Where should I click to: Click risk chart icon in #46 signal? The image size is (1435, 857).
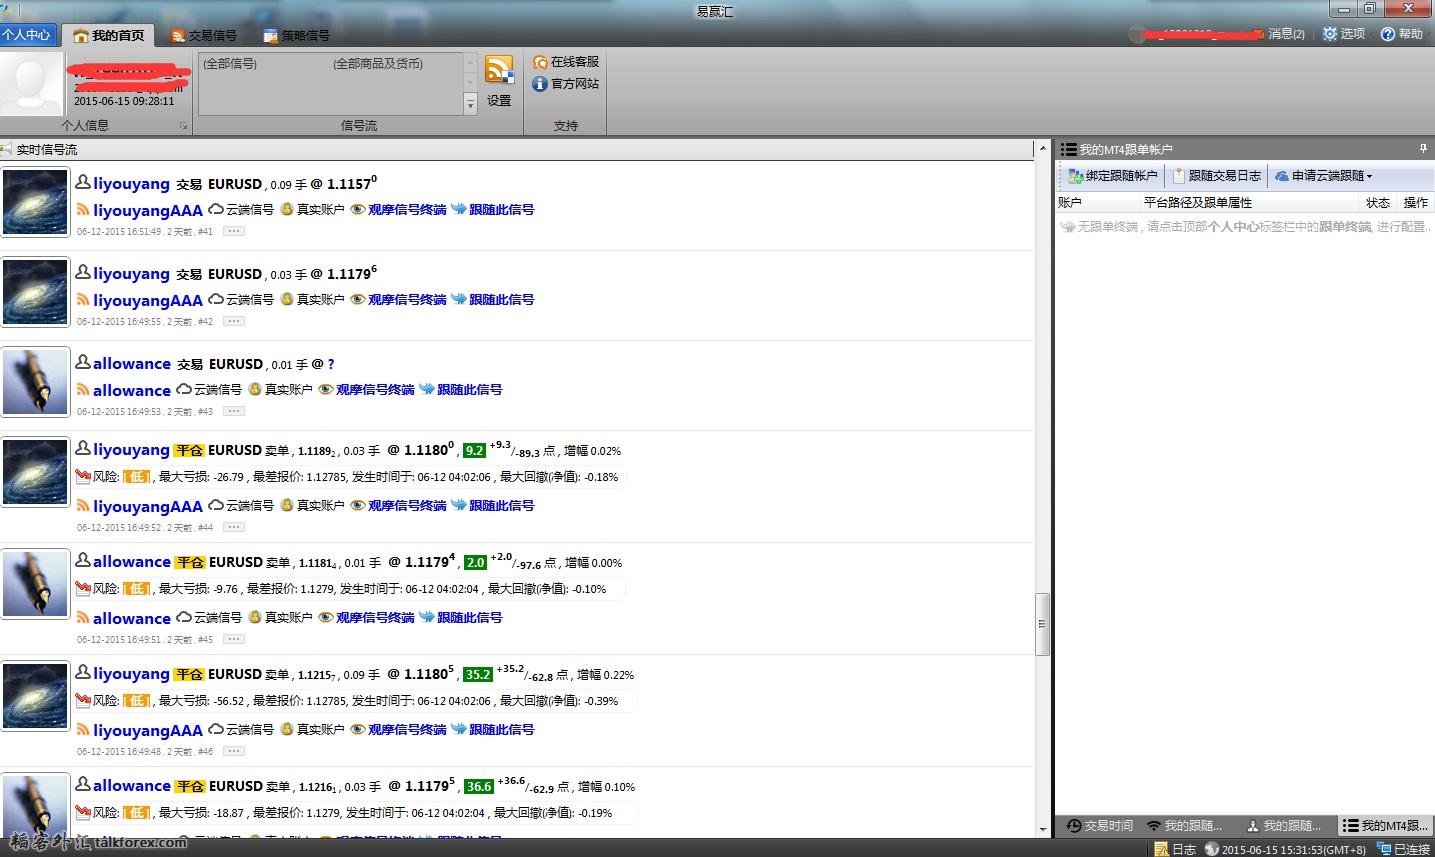pyautogui.click(x=84, y=700)
